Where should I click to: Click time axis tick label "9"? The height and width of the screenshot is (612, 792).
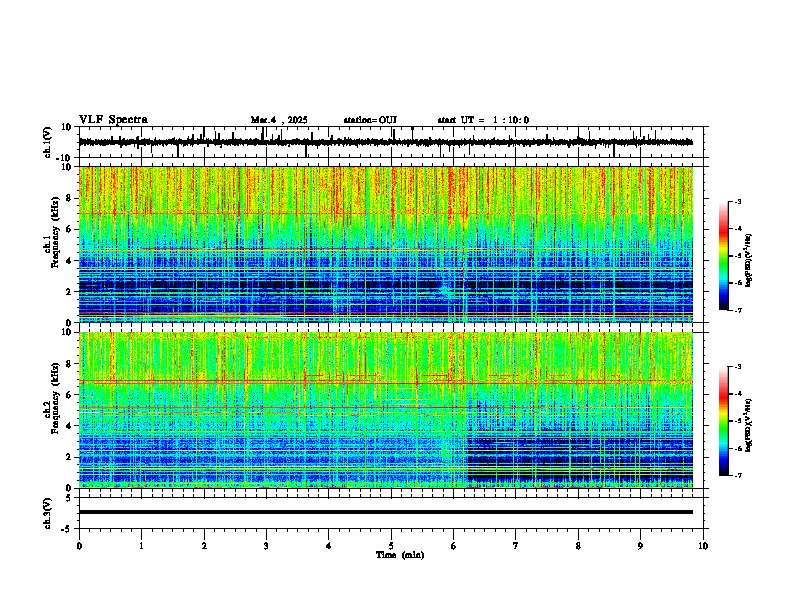(640, 546)
